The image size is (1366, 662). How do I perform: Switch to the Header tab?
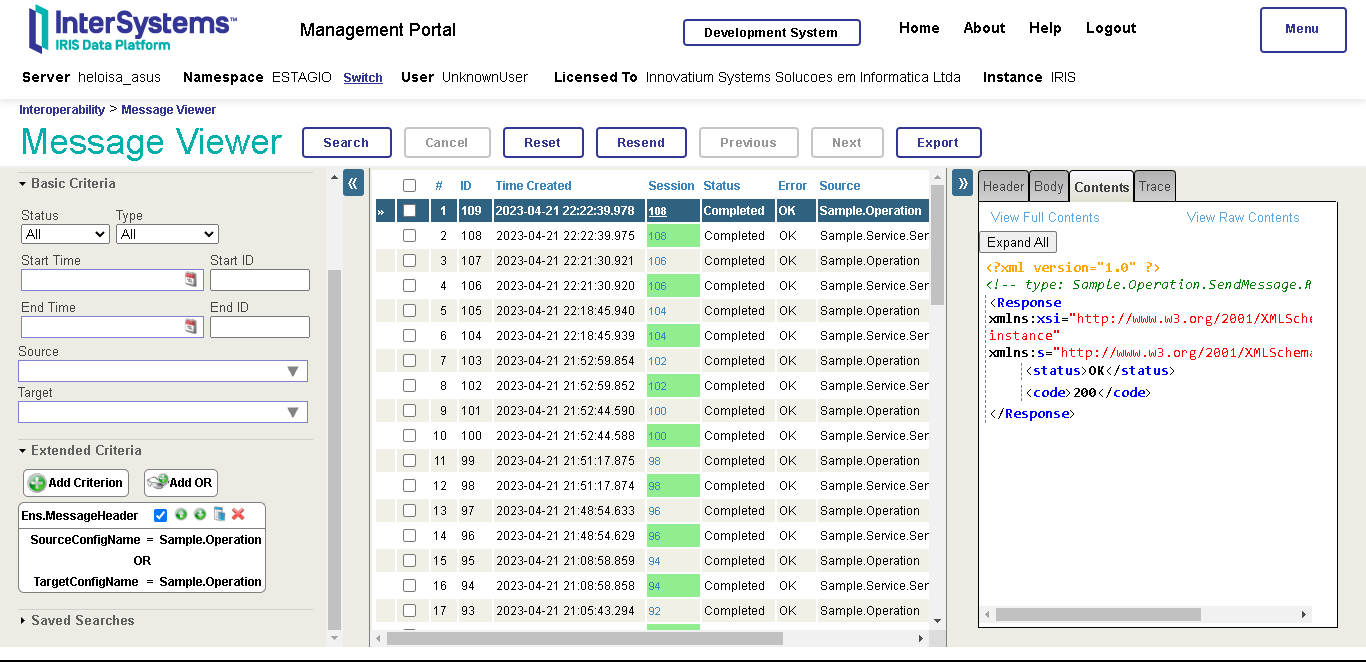click(x=1003, y=187)
